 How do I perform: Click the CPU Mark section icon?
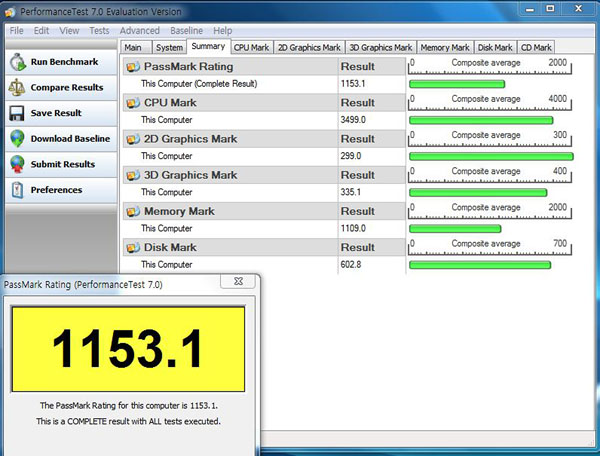[x=133, y=103]
